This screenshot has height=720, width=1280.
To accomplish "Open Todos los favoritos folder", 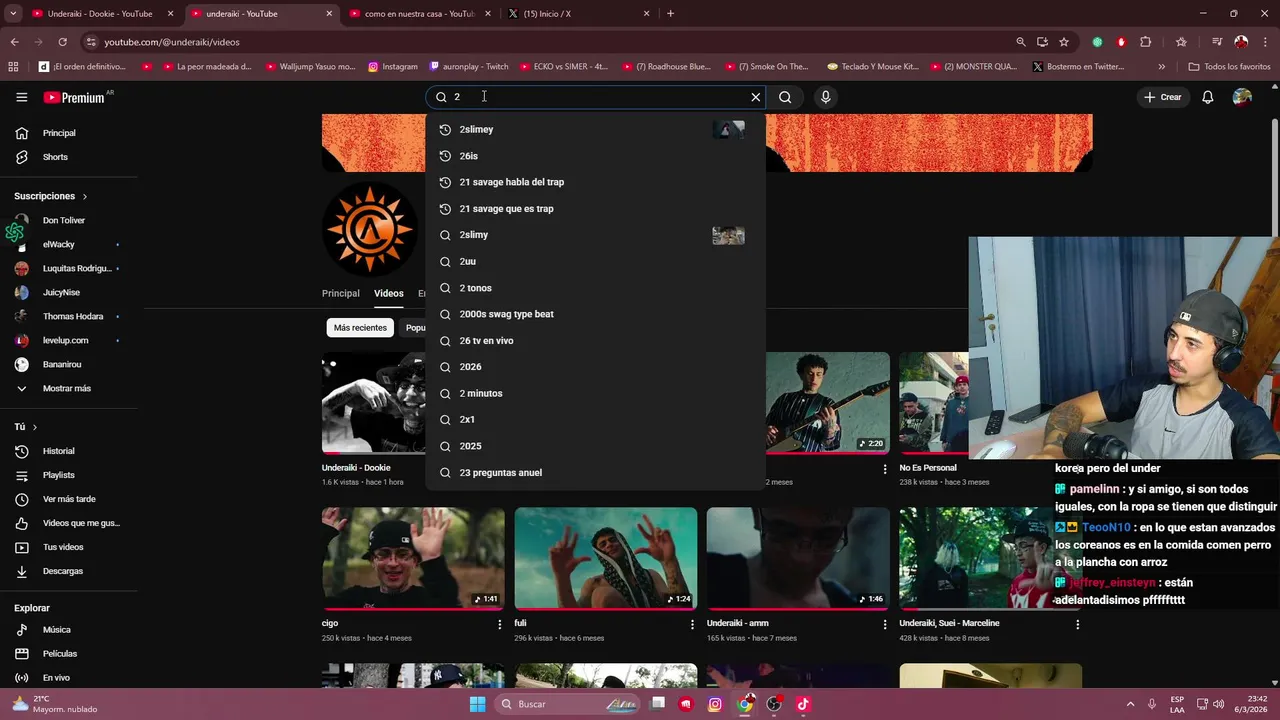I will (1229, 67).
